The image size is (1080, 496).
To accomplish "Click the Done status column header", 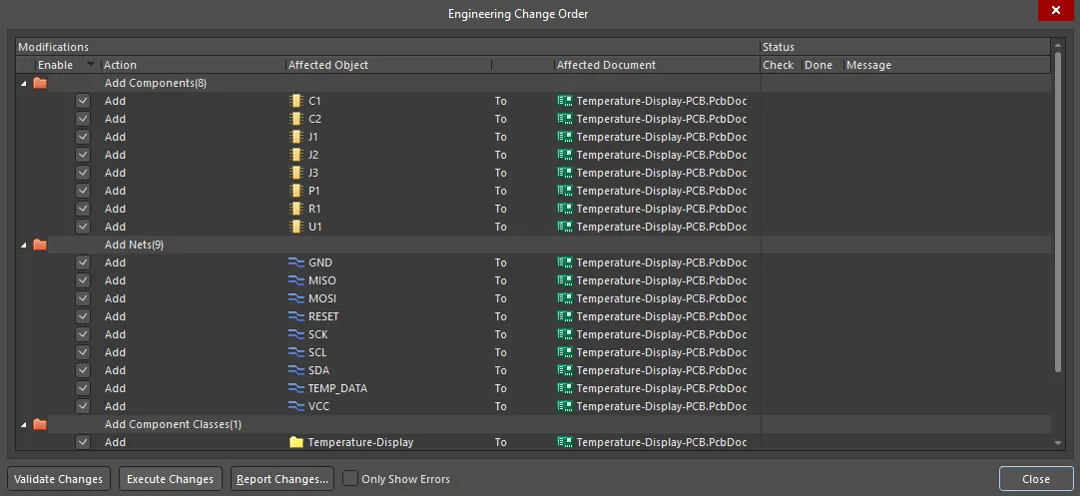I will [822, 65].
